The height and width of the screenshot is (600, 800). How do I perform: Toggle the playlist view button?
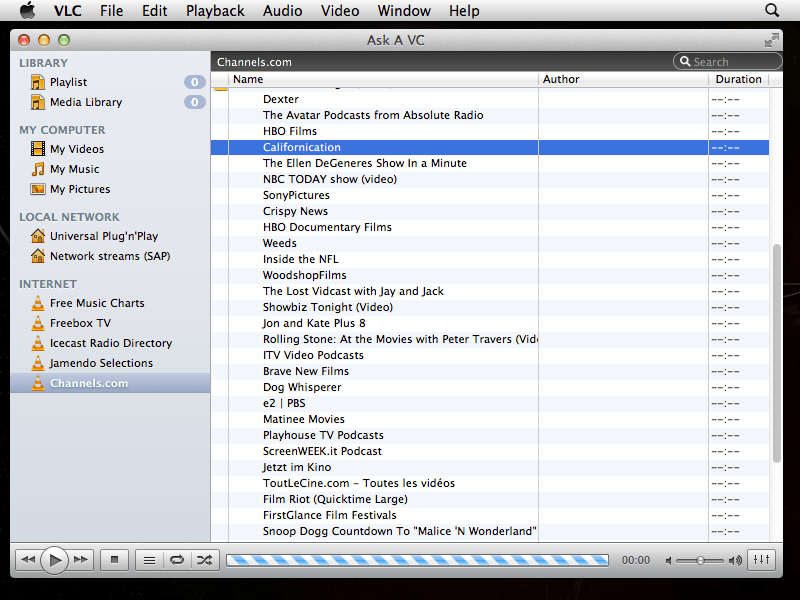(149, 560)
